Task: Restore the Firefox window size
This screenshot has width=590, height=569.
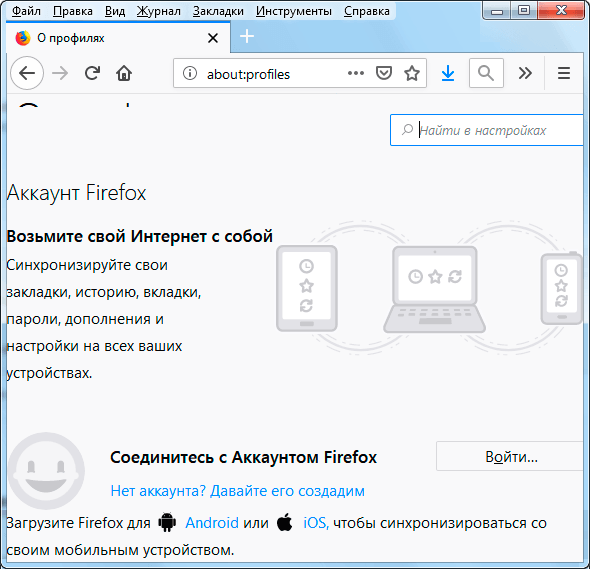Action: [x=524, y=11]
